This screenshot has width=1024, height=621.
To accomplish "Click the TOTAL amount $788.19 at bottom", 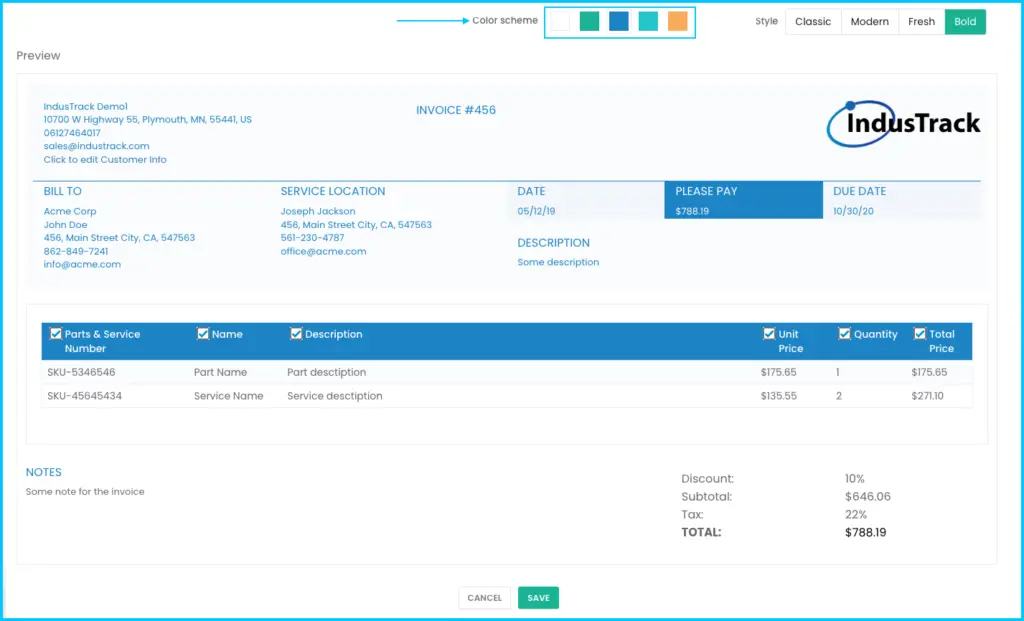I will click(865, 532).
